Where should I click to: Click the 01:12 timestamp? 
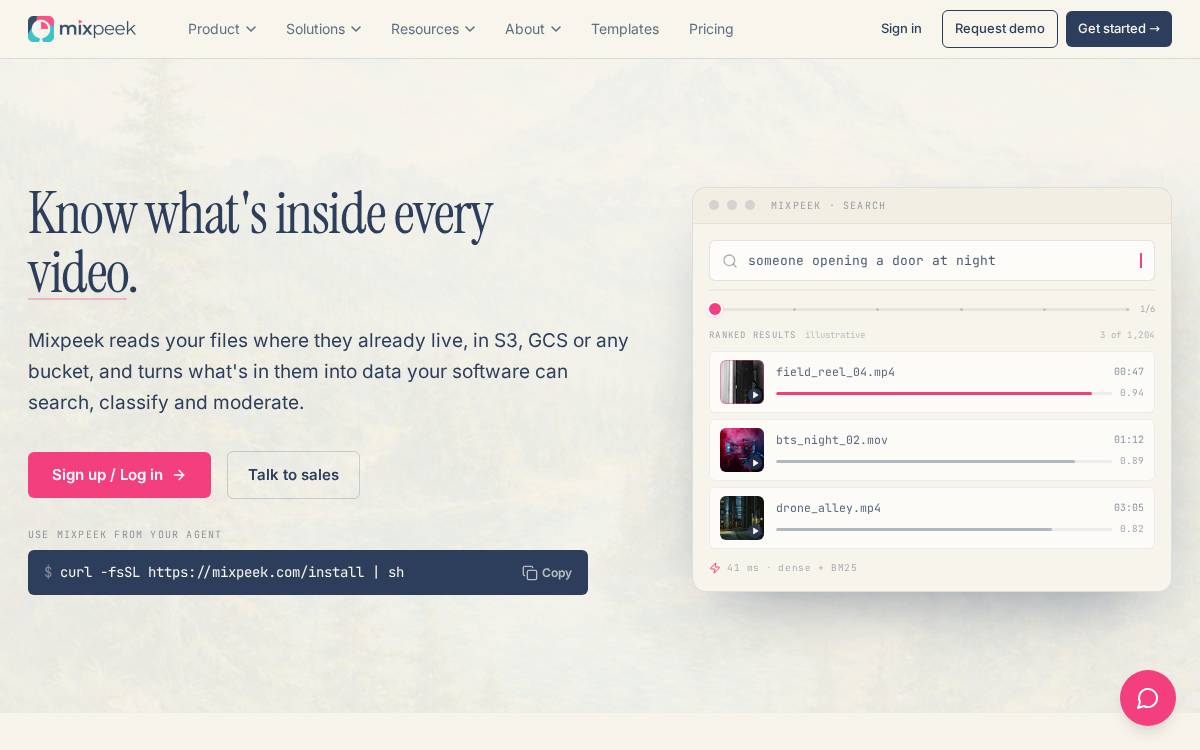pos(1129,440)
